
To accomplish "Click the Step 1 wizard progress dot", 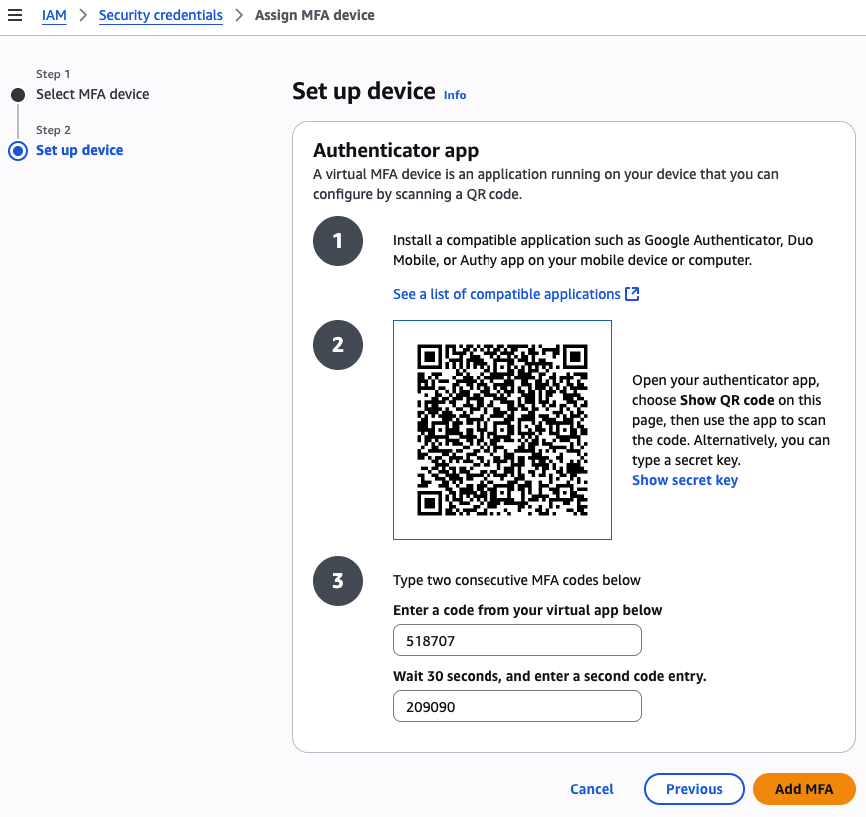I will click(x=18, y=95).
